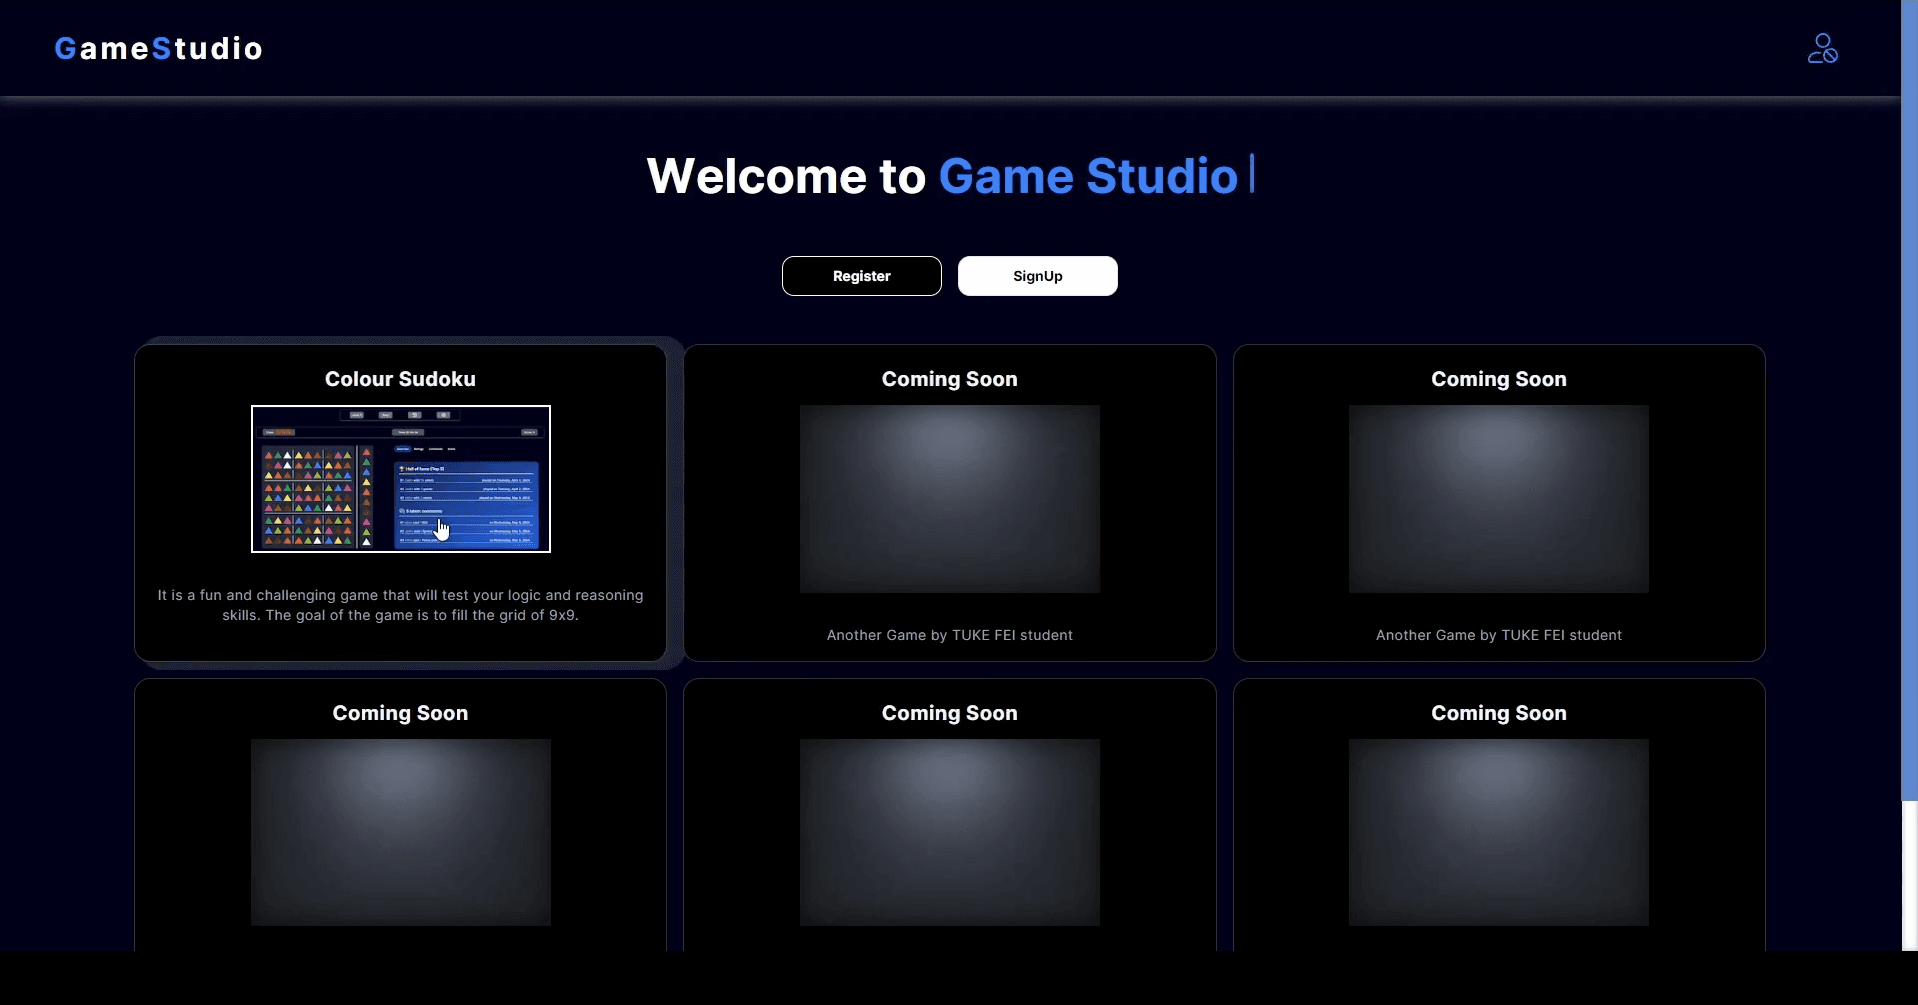The image size is (1918, 1005).
Task: Select the Coming Soon title in bottom-middle card
Action: 949,713
